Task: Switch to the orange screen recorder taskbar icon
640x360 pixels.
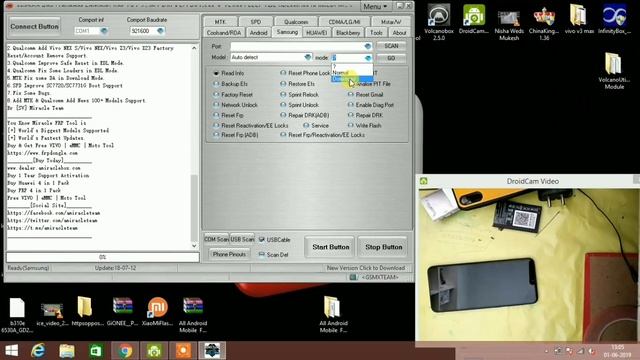Action: [183, 351]
